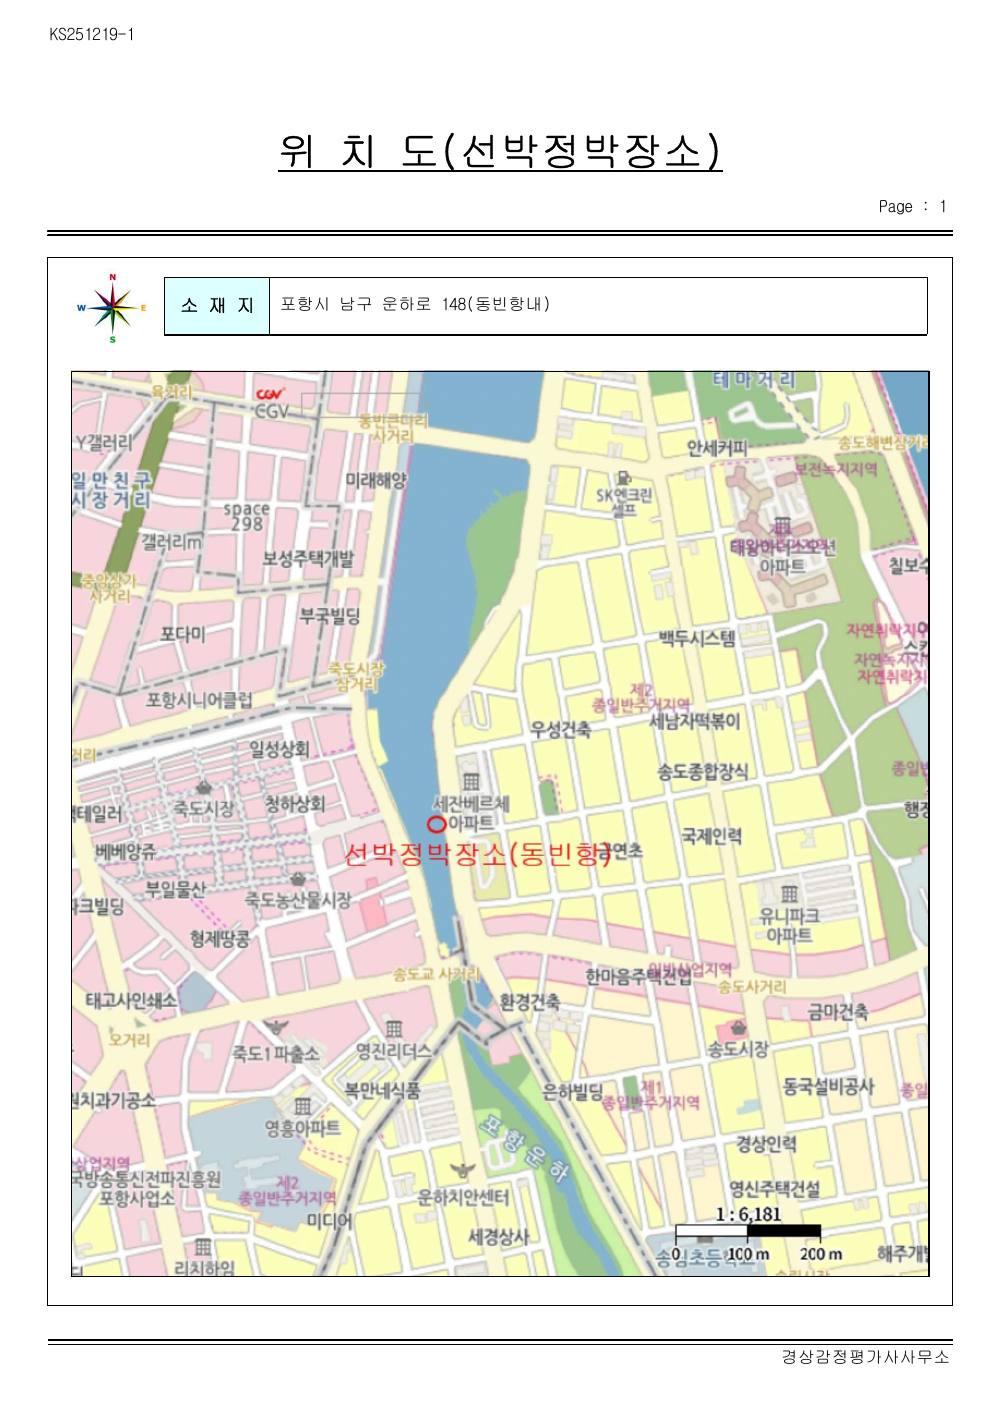This screenshot has height=1416, width=1000.
Task: Click the 환경건축 map label
Action: [530, 1001]
